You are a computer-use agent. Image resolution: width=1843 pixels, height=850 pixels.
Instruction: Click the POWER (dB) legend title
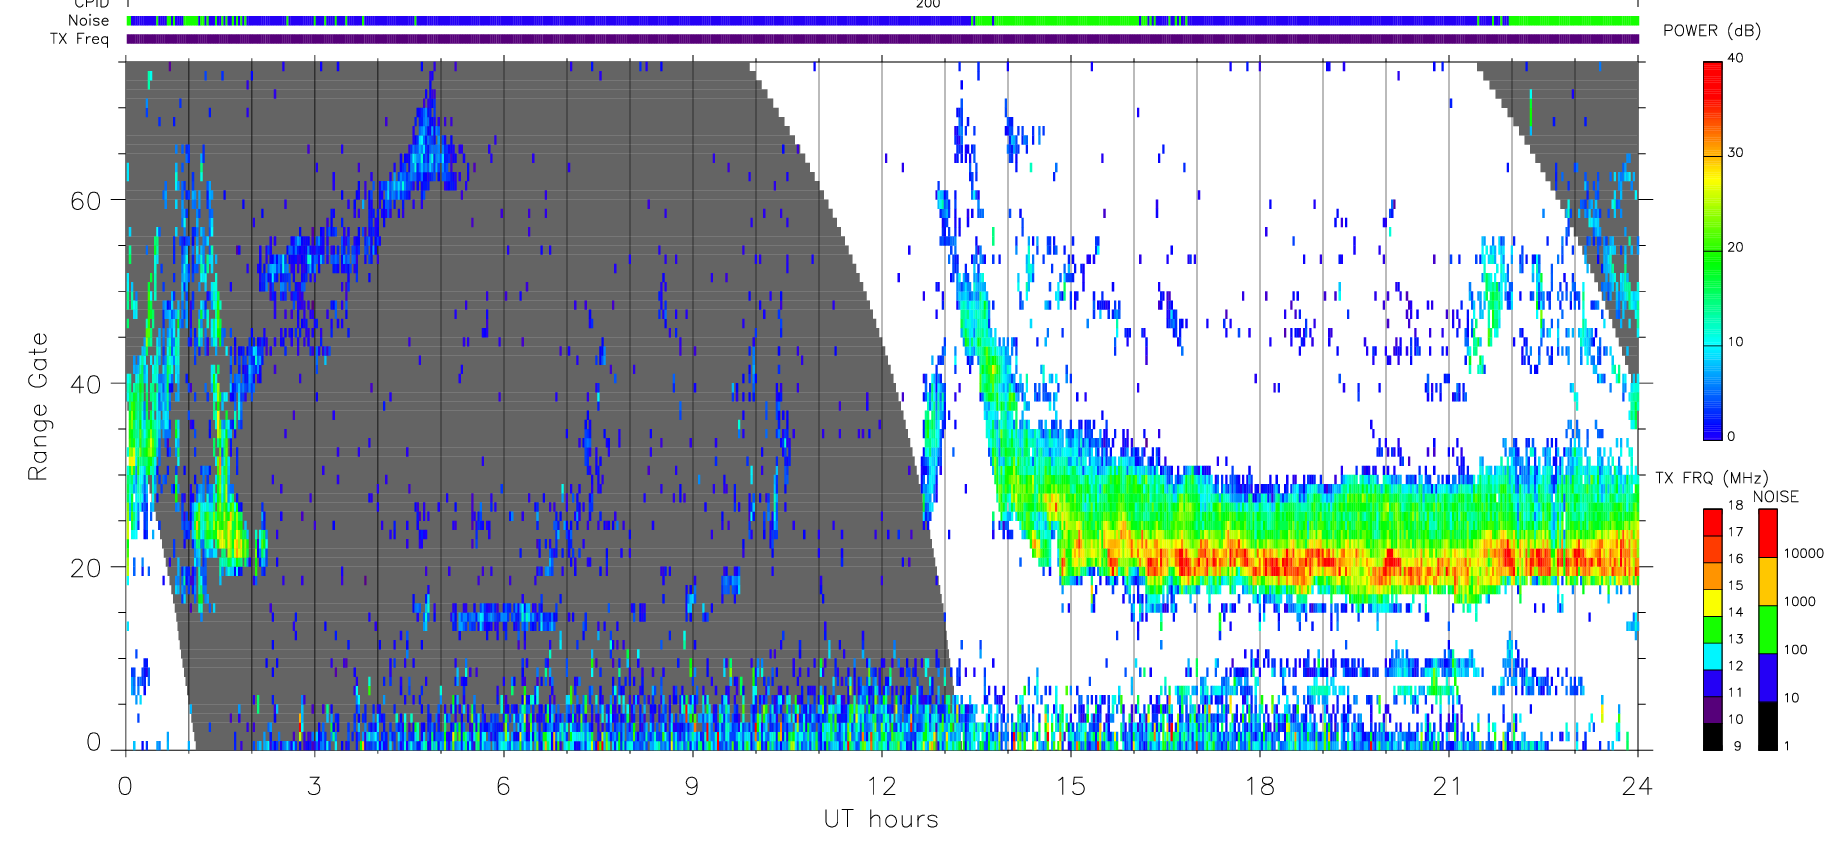pos(1712,31)
